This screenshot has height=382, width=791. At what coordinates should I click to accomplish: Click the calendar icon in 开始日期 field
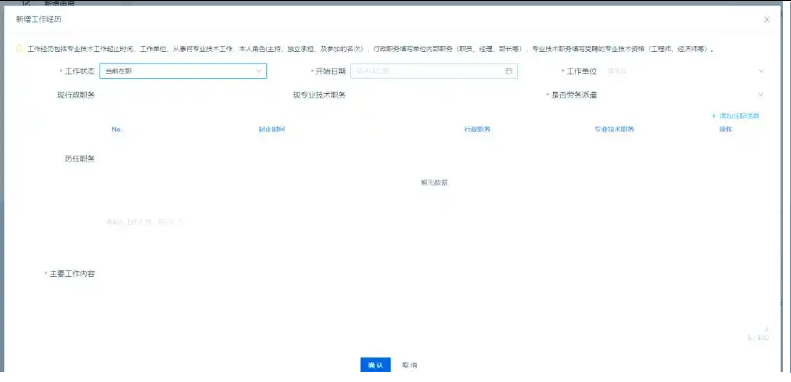point(508,71)
